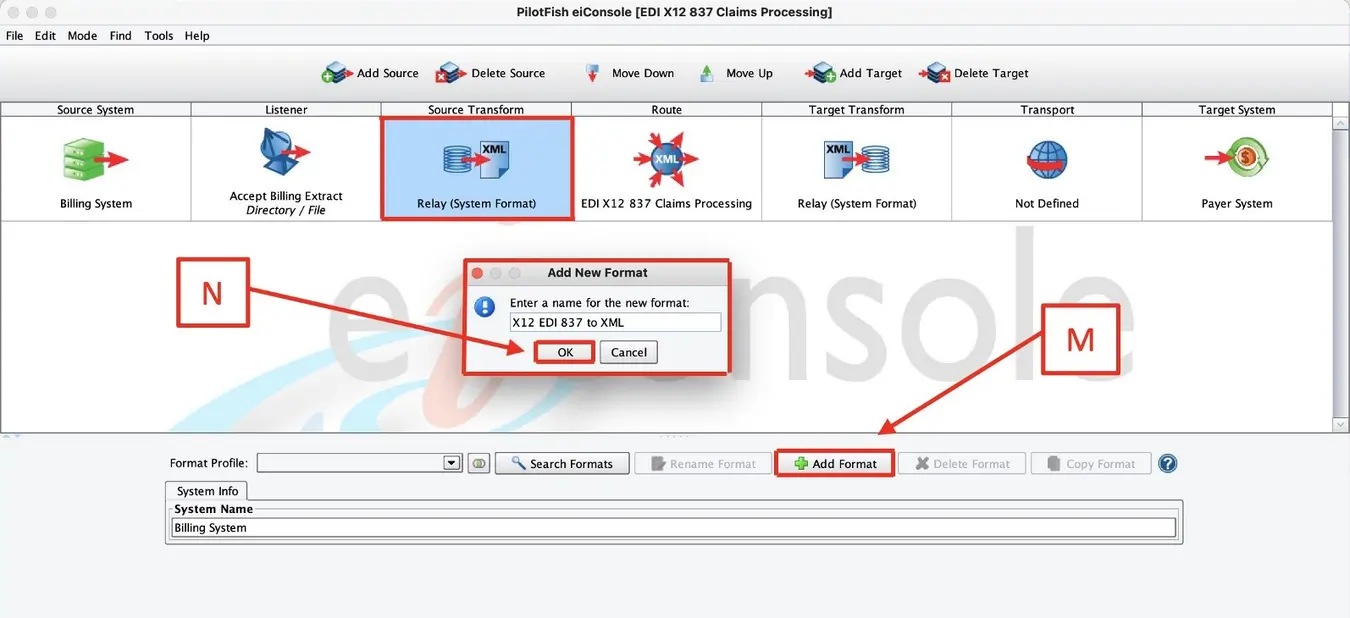Click the Target Transform column header

(856, 110)
